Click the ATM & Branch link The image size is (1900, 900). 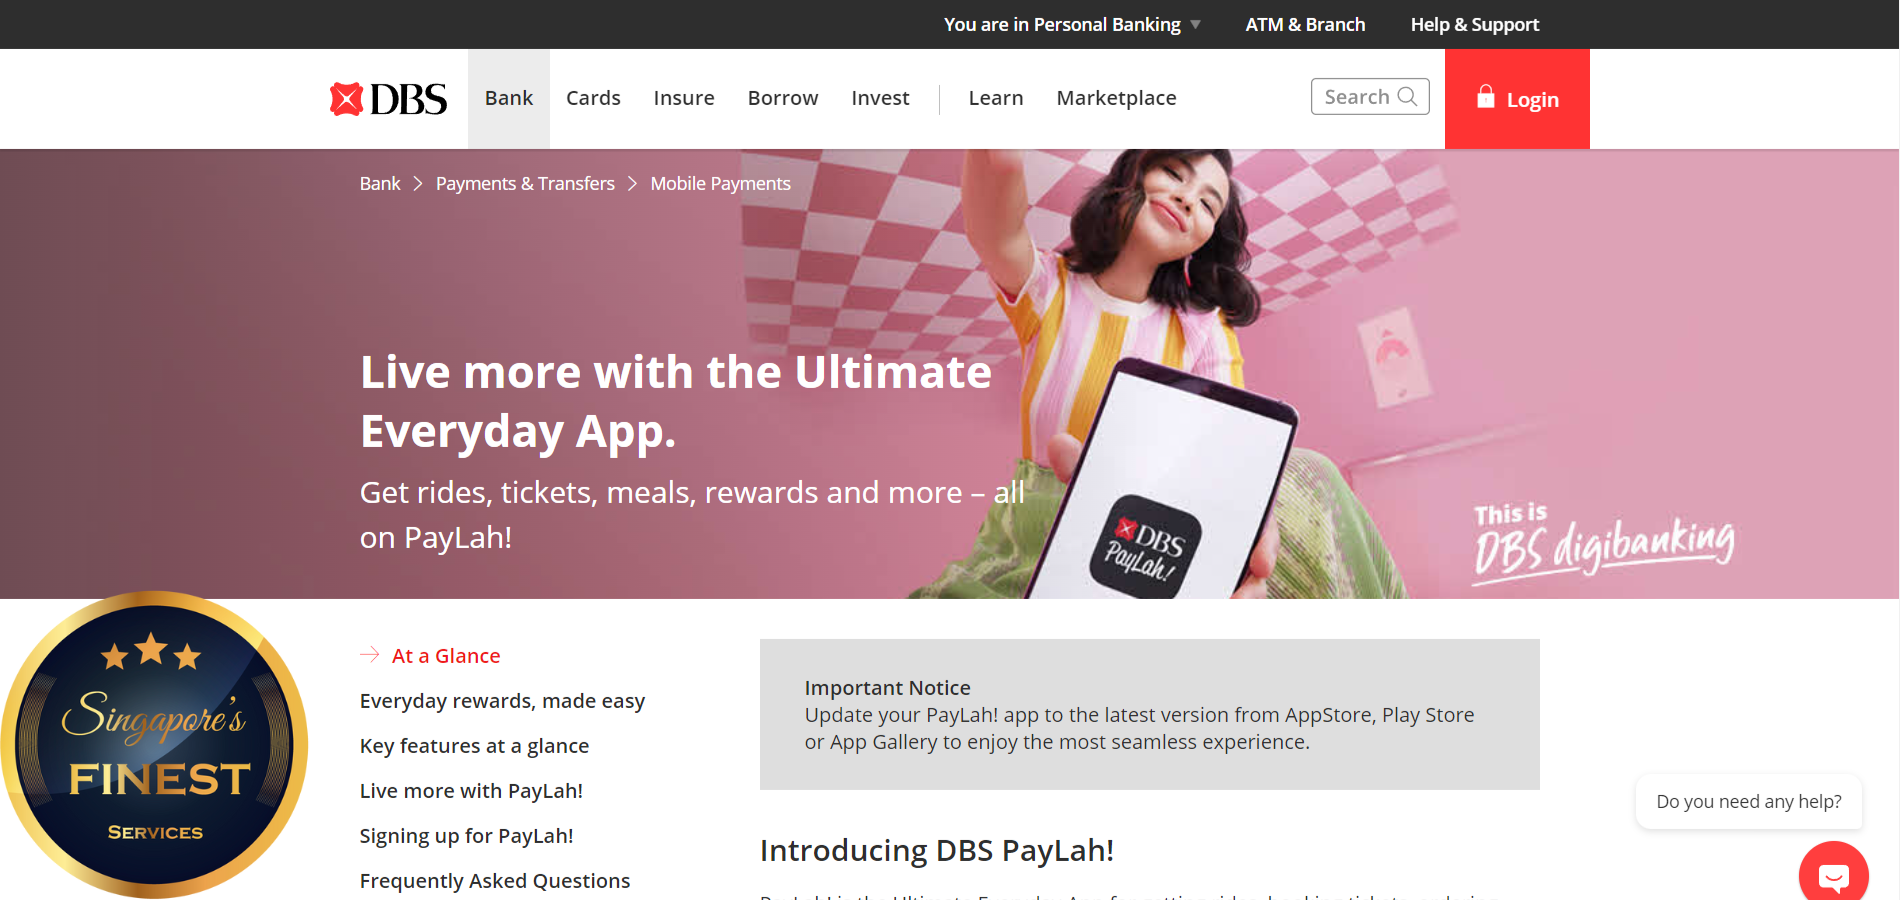tap(1305, 24)
